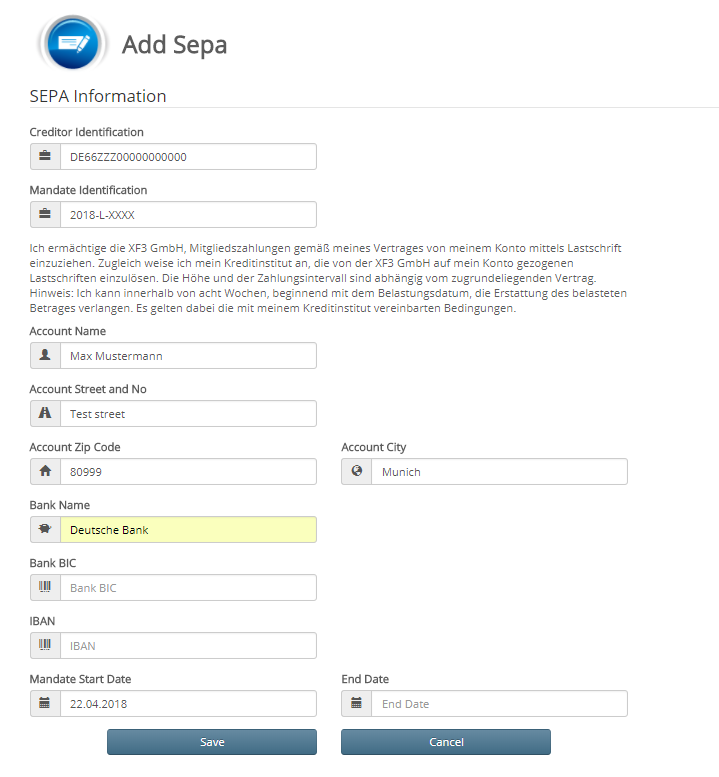Select the Deutsche Bank name field
Viewport: 719px width, 777px height.
(x=188, y=530)
